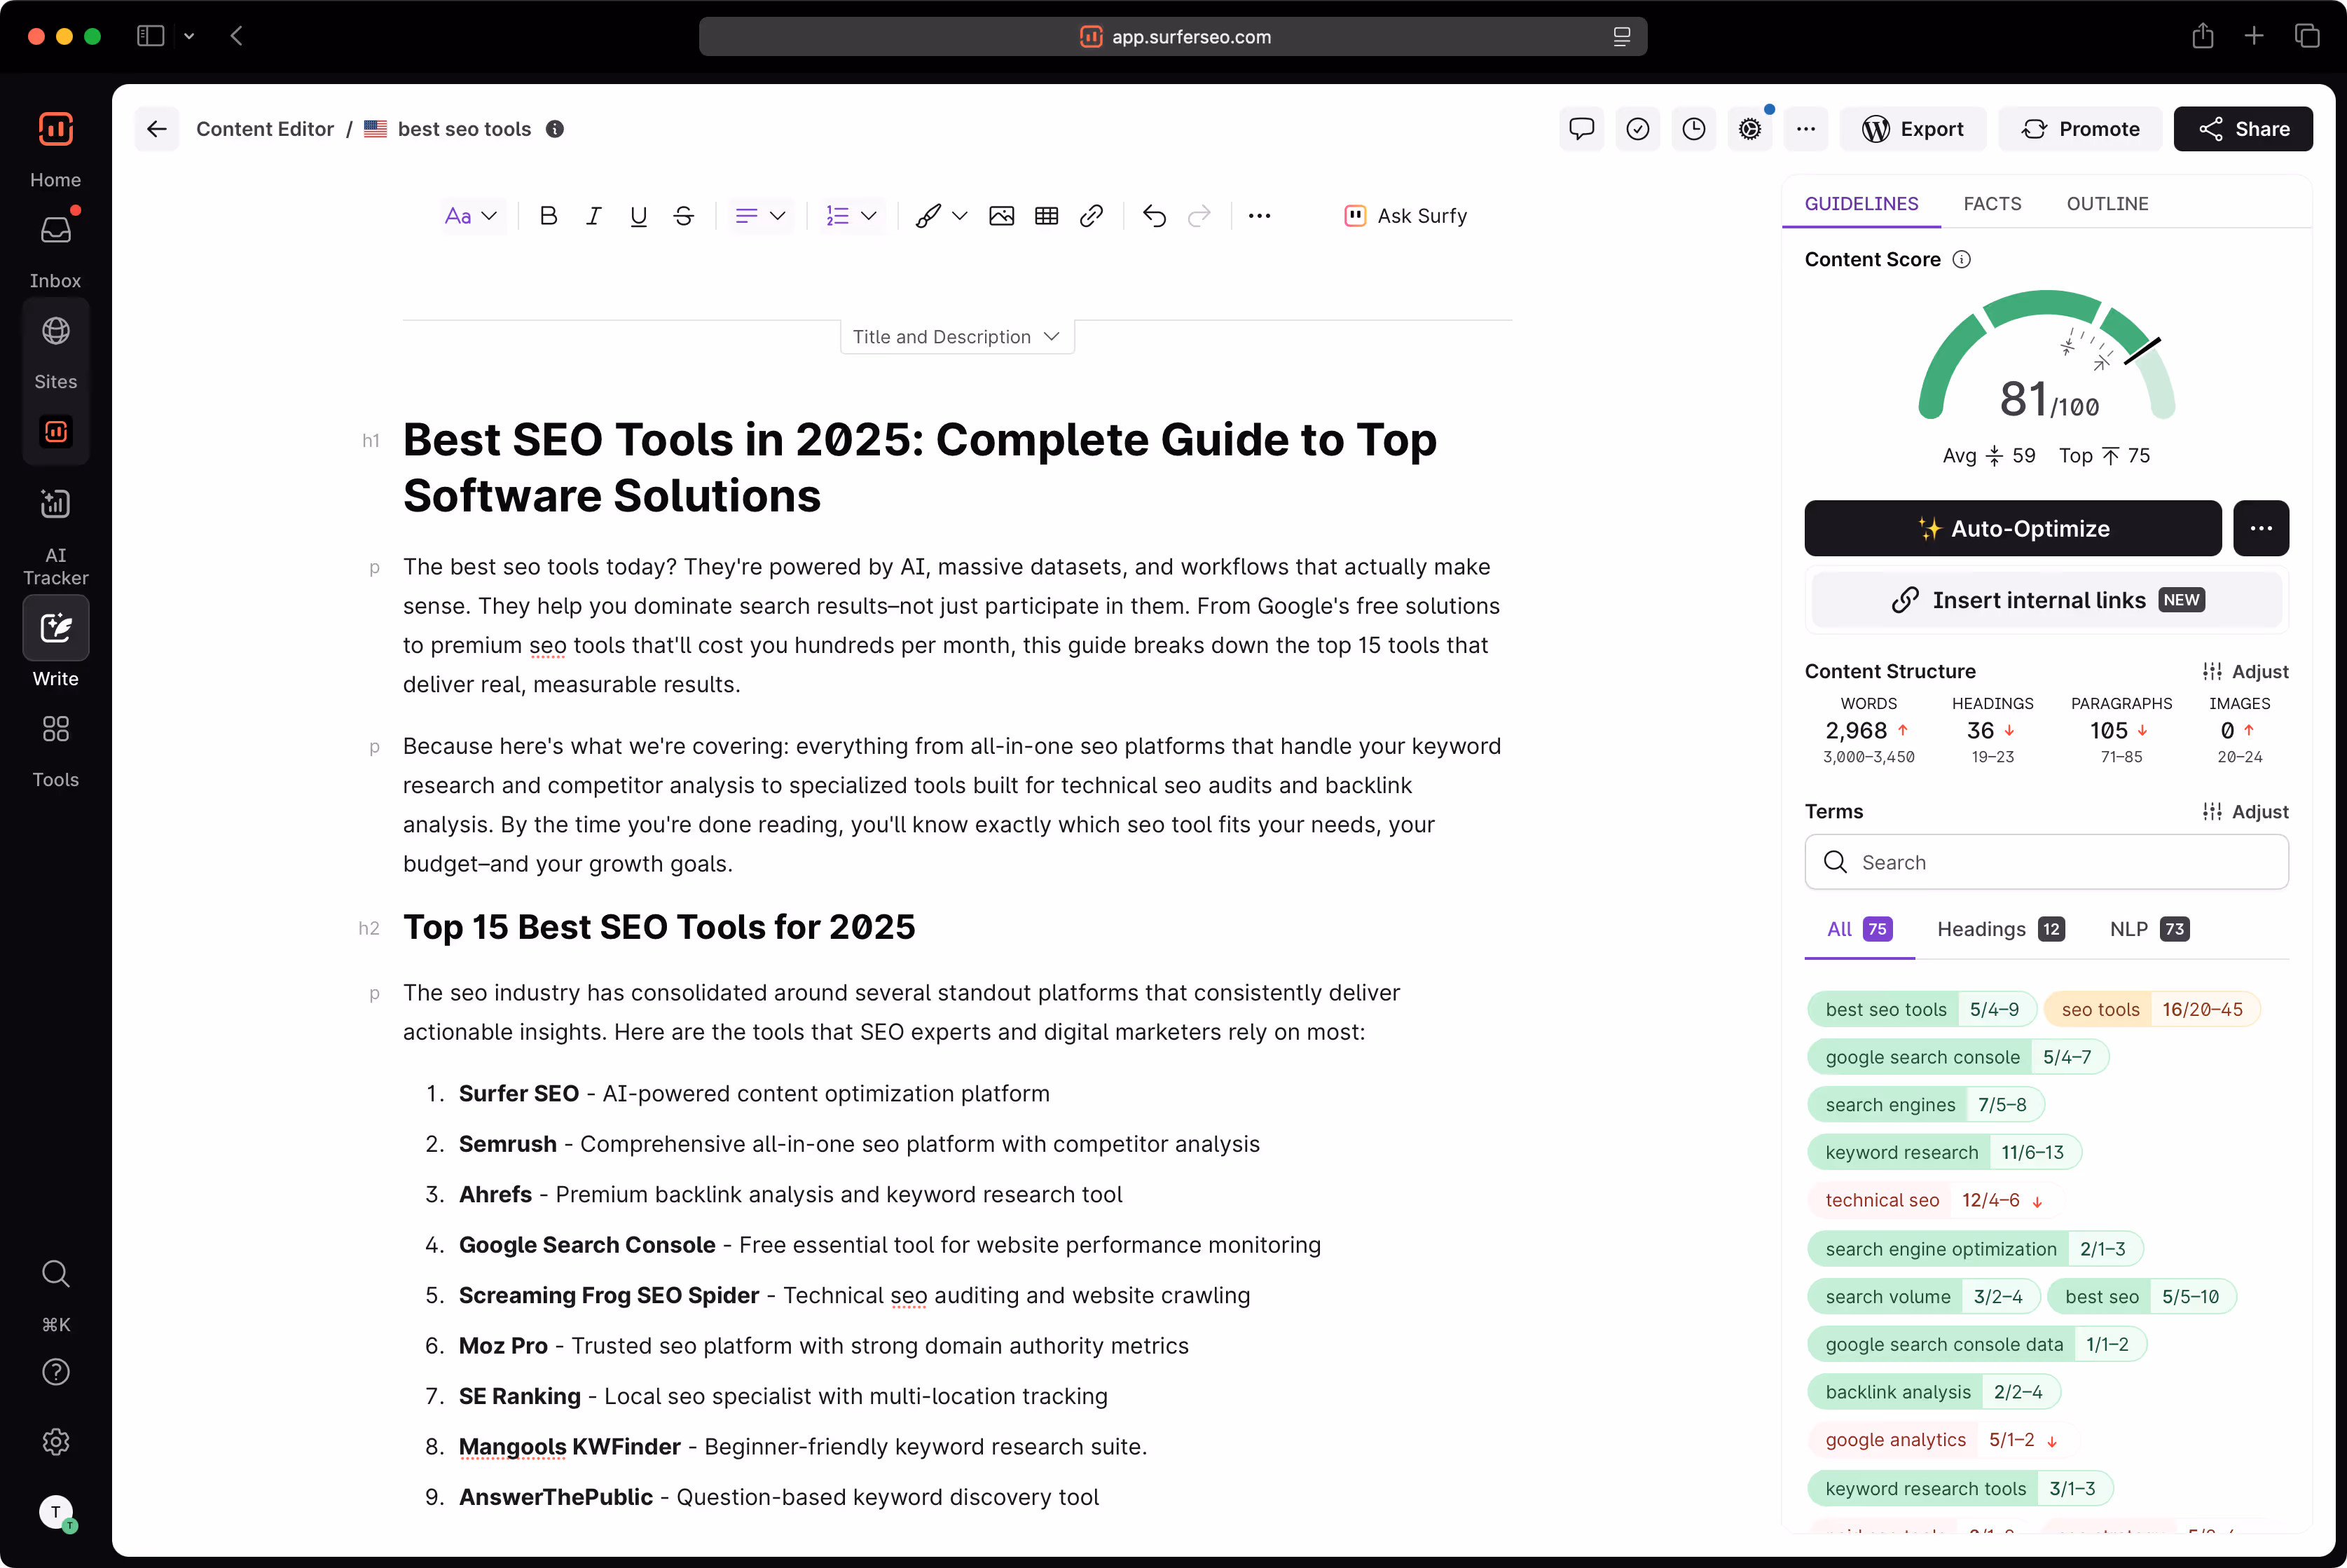Select the Headings terms tab
The image size is (2347, 1568).
click(x=2000, y=930)
